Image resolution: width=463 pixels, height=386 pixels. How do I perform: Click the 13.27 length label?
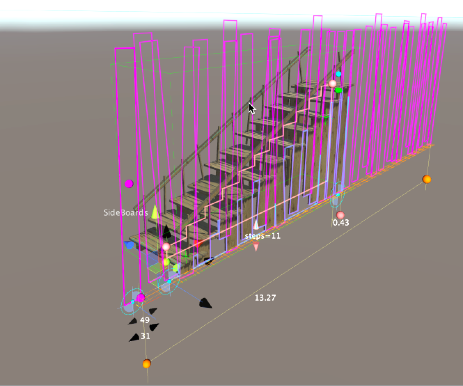(265, 298)
